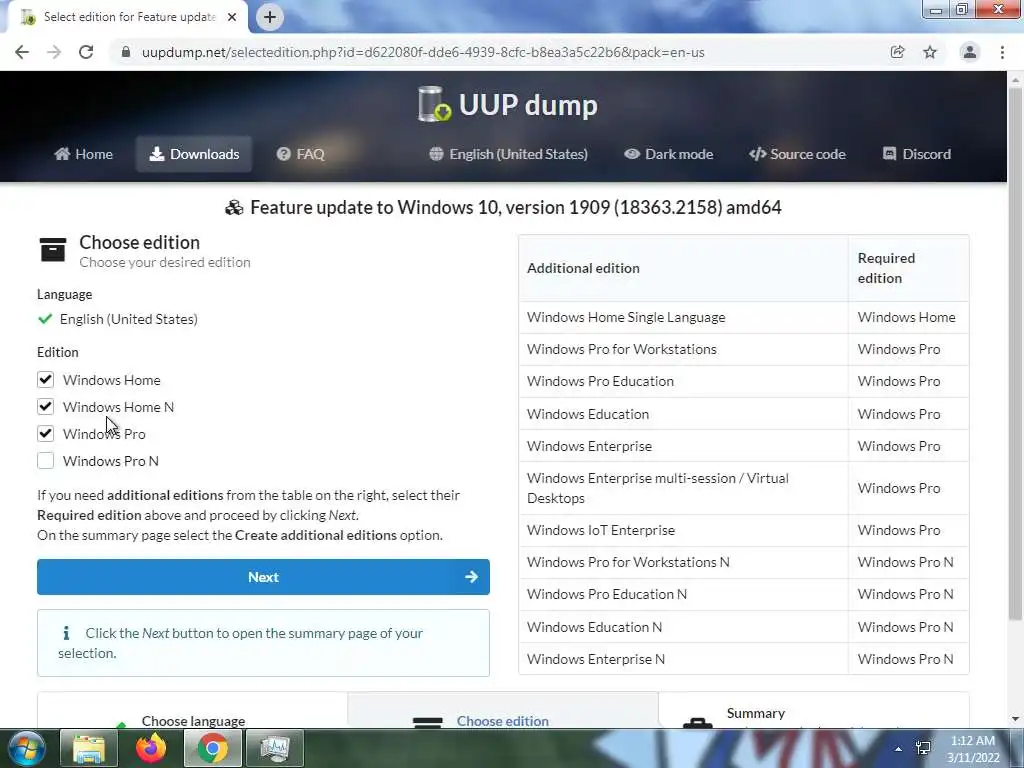The image size is (1024, 768).
Task: Toggle the Windows Home checkbox
Action: 45,379
